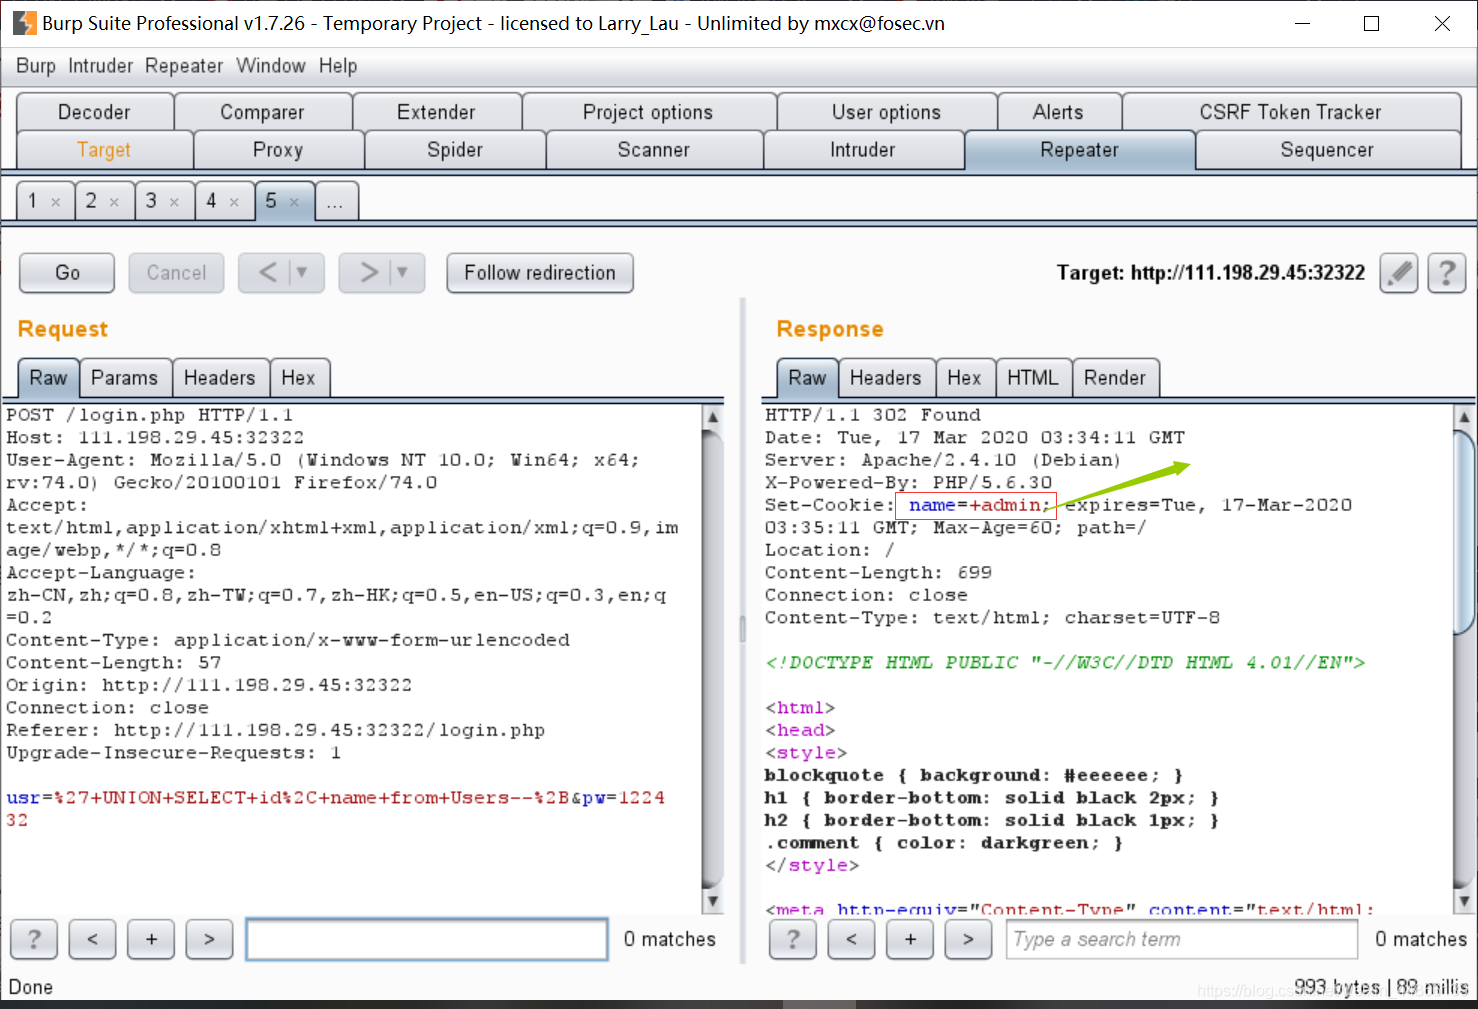This screenshot has height=1009, width=1478.
Task: Click the Cancel button
Action: click(x=177, y=273)
